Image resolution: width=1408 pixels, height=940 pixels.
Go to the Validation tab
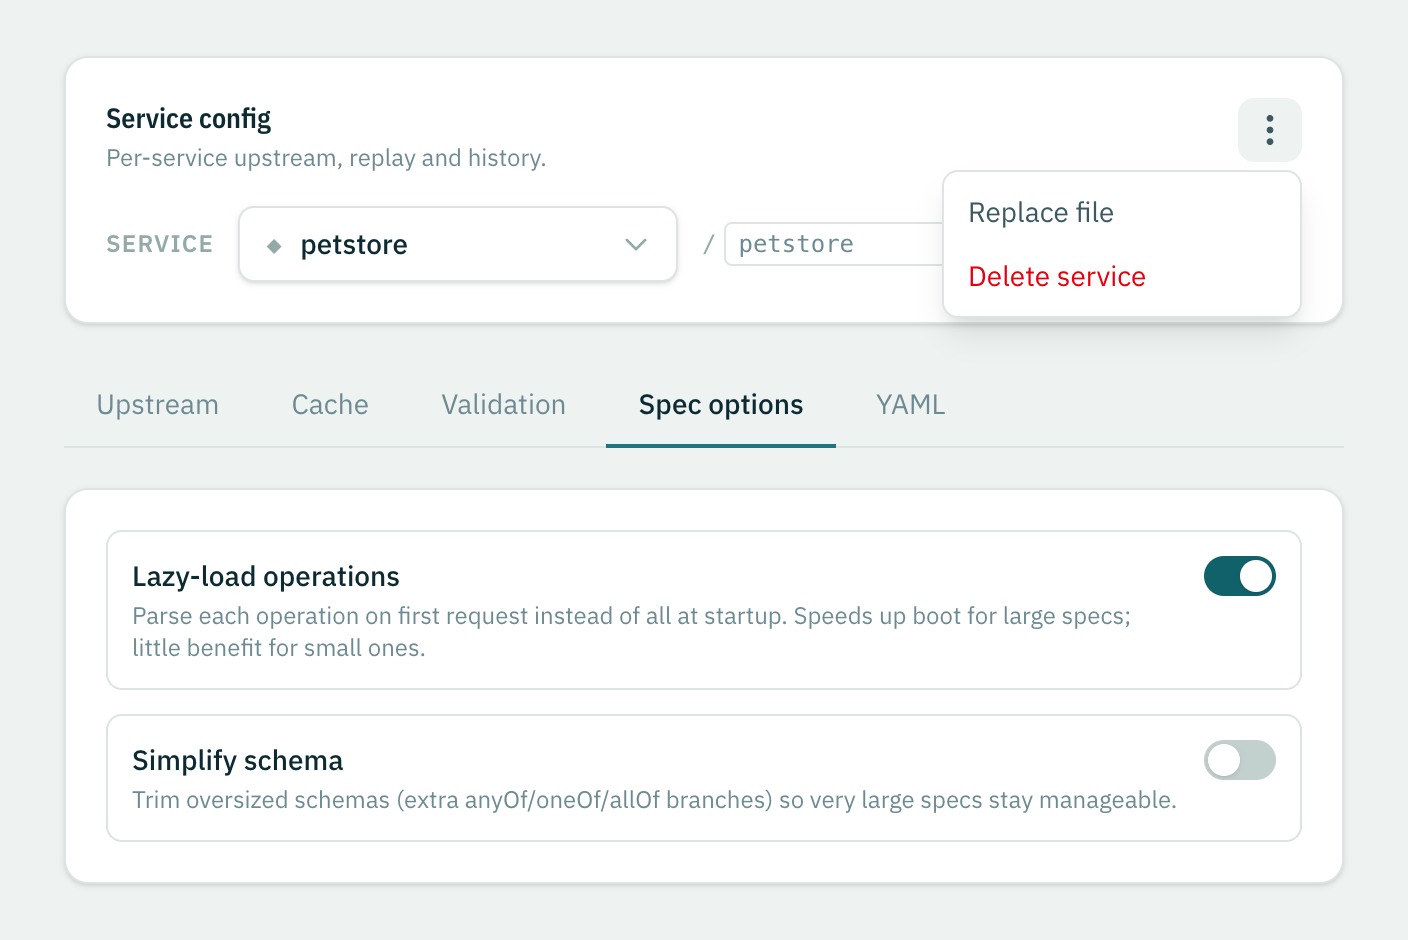point(504,405)
